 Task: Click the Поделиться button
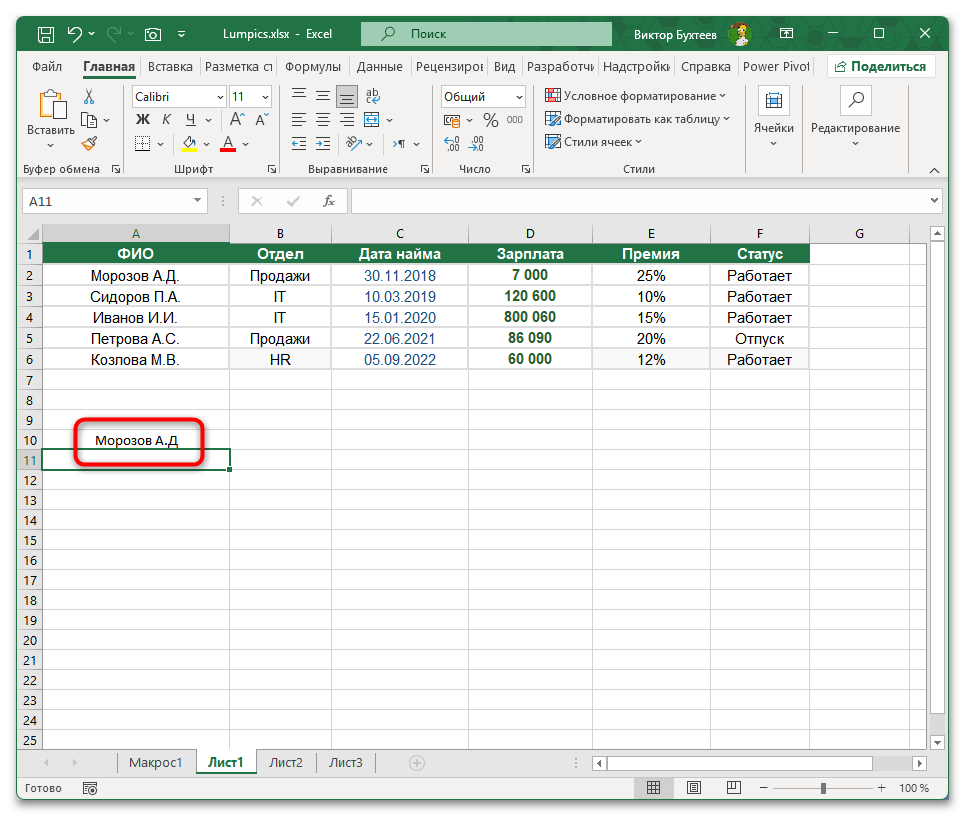click(x=880, y=66)
